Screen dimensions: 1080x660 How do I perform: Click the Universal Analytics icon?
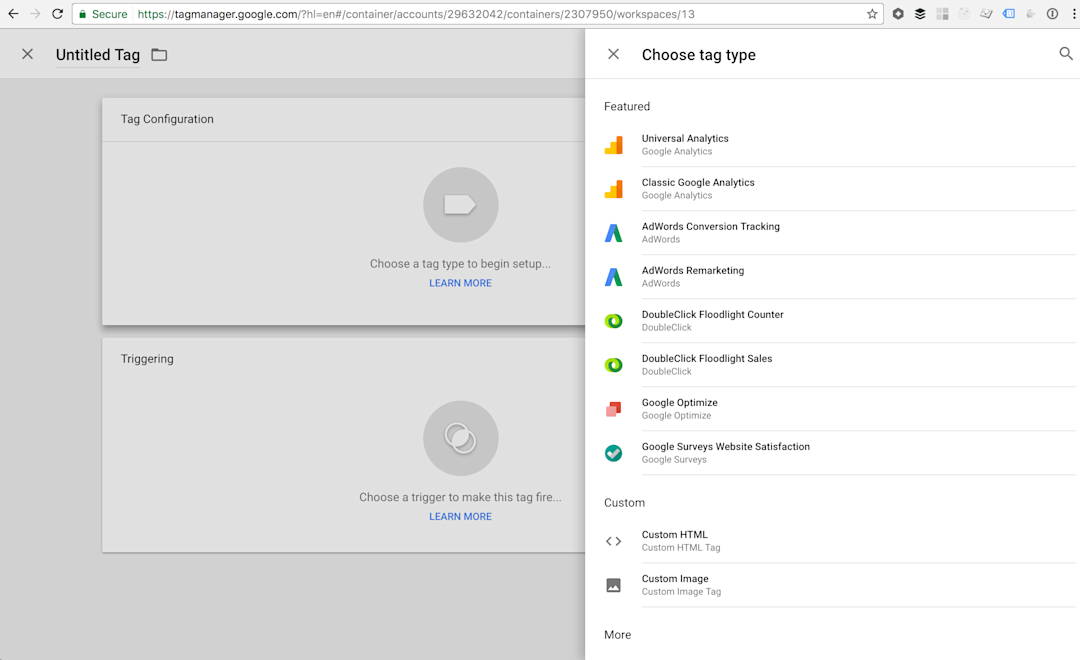pos(614,145)
